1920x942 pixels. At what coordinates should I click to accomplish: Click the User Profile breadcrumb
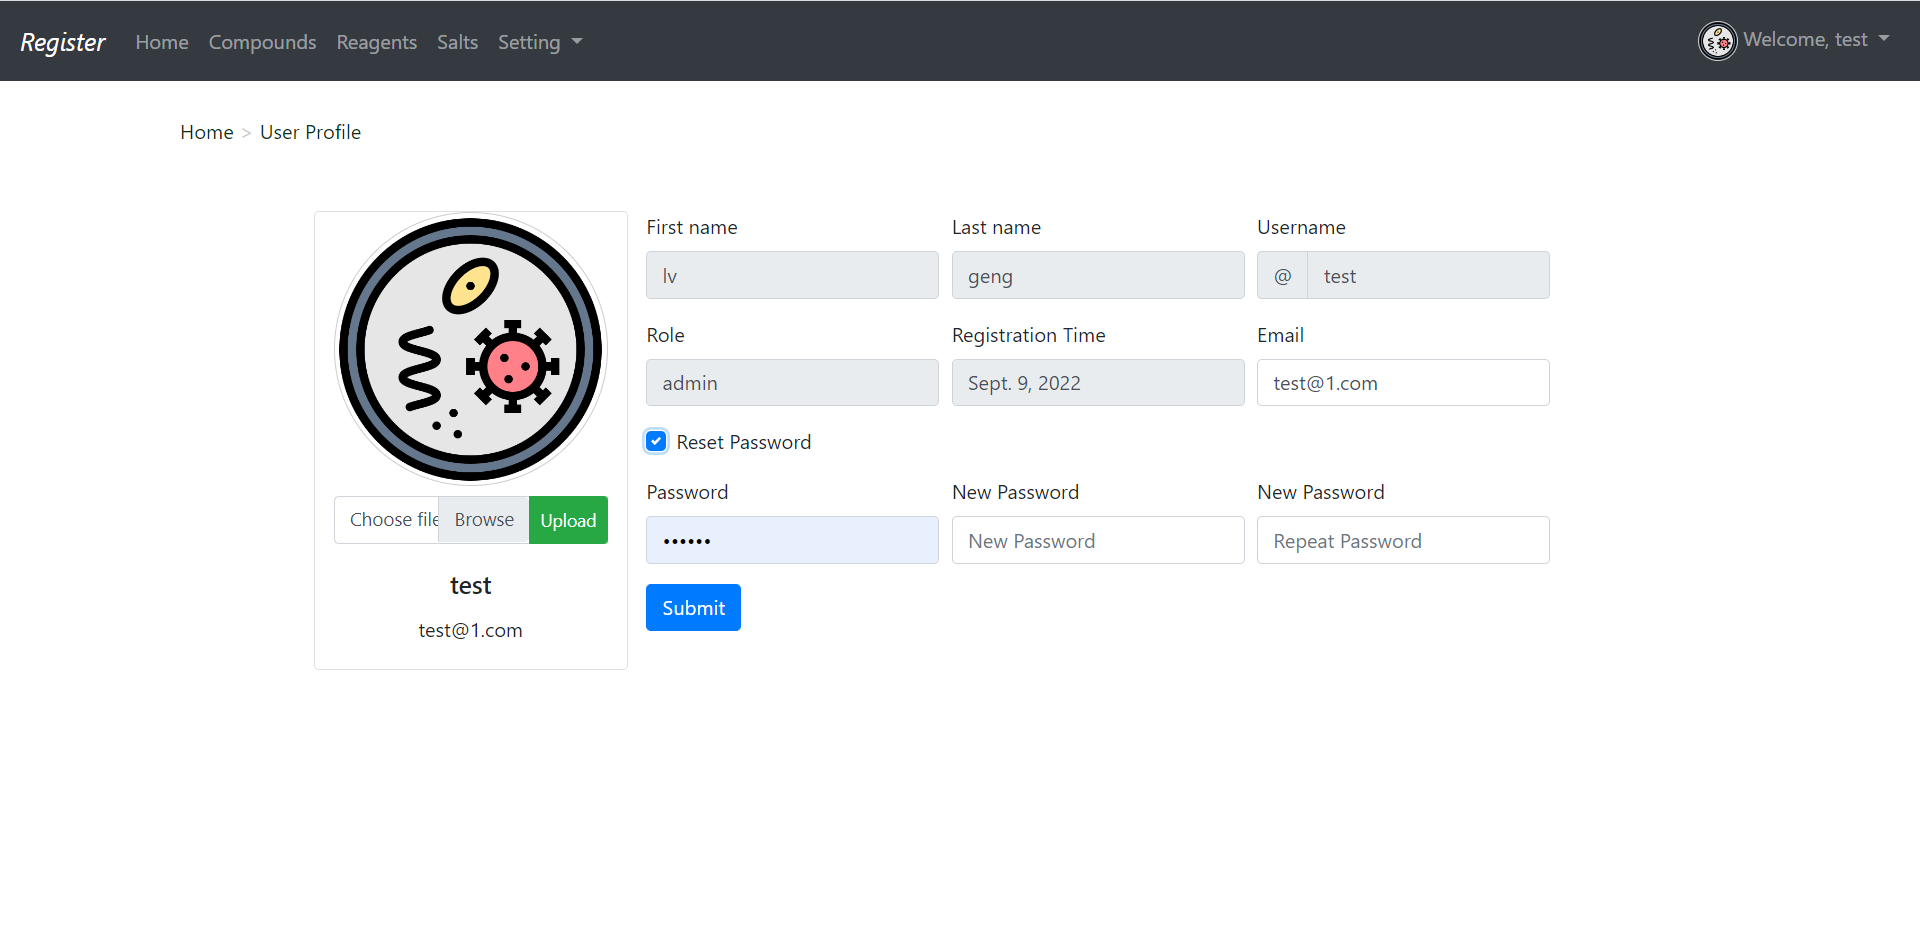310,132
